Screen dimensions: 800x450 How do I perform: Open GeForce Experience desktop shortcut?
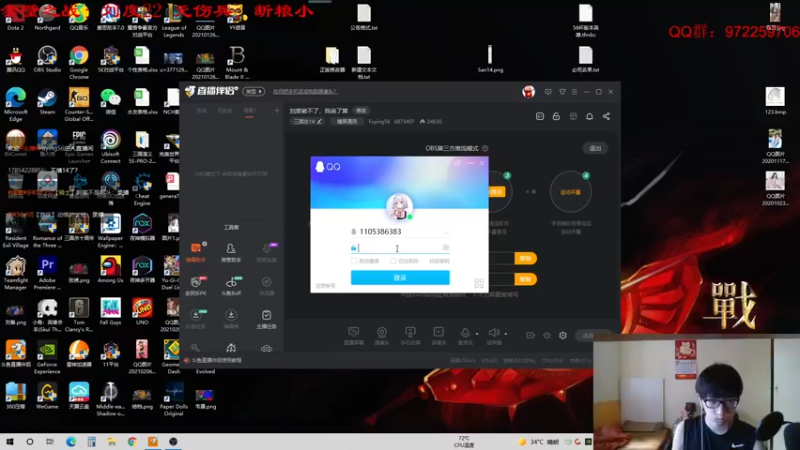click(47, 357)
